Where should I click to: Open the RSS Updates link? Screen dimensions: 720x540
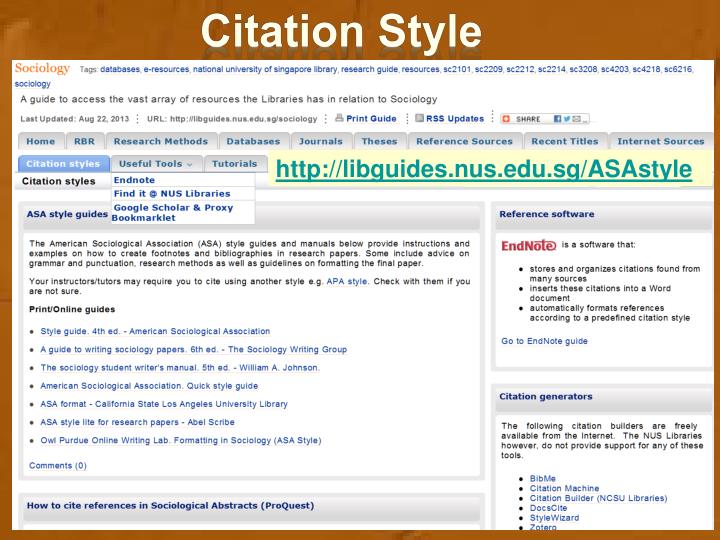(x=455, y=118)
